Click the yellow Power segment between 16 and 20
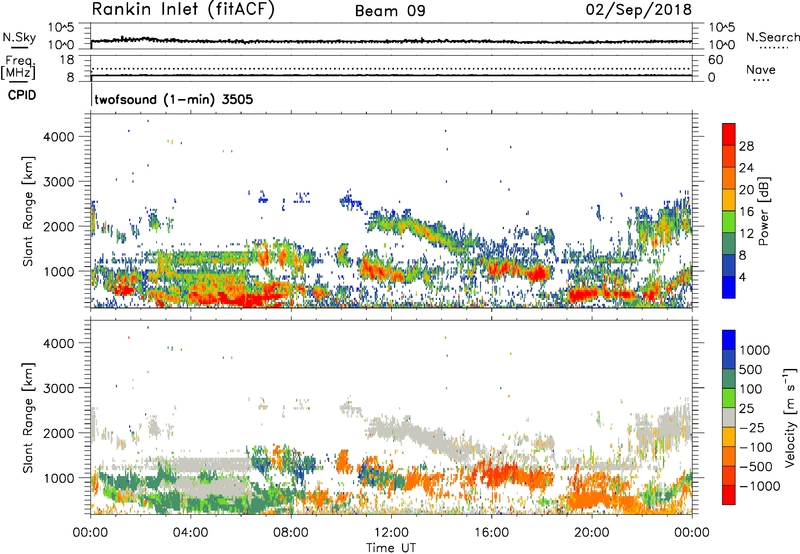800x554 pixels. [729, 200]
